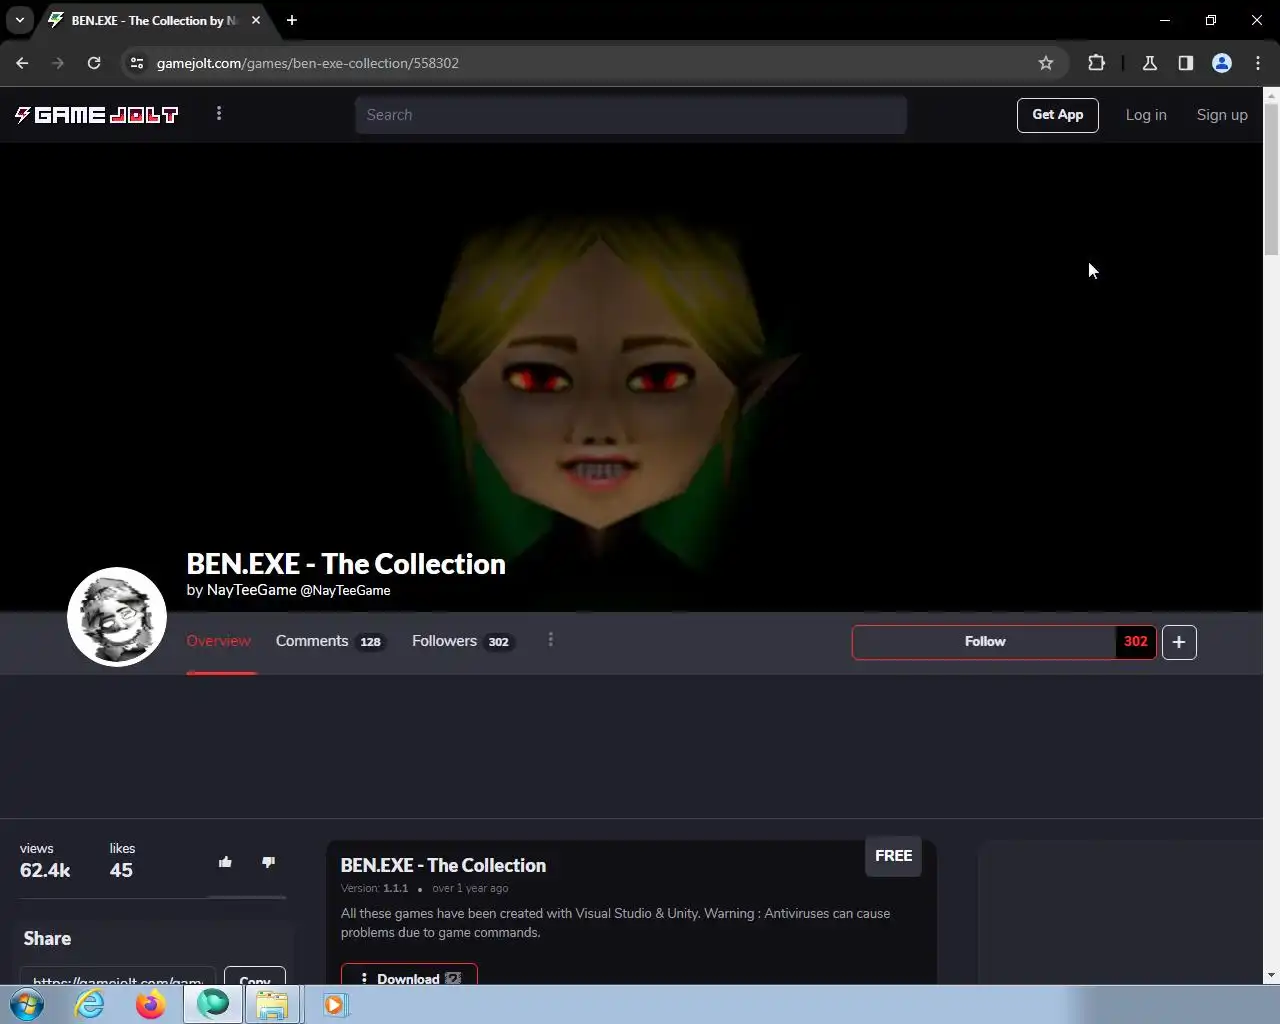Viewport: 1280px width, 1024px height.
Task: Open the more options dots after Followers
Action: (x=551, y=640)
